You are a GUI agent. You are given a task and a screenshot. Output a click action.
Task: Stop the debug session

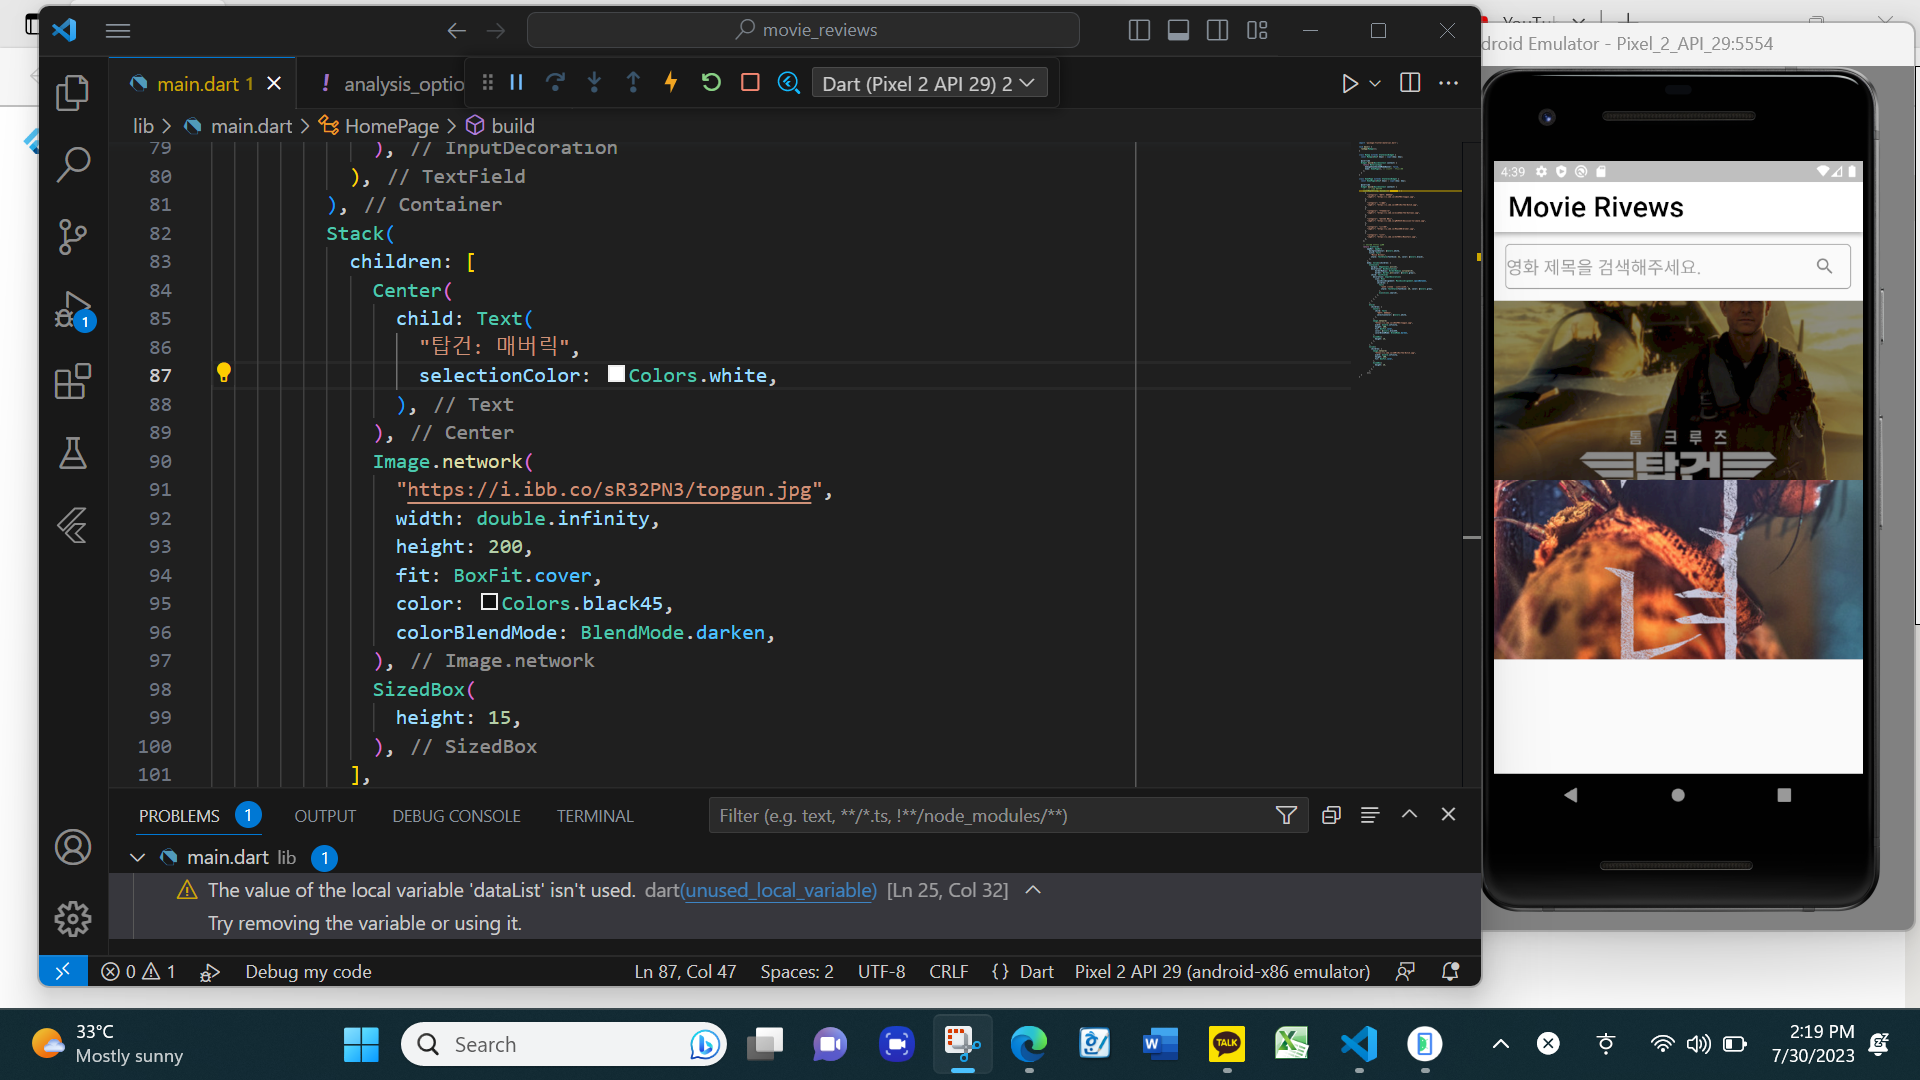(x=750, y=83)
